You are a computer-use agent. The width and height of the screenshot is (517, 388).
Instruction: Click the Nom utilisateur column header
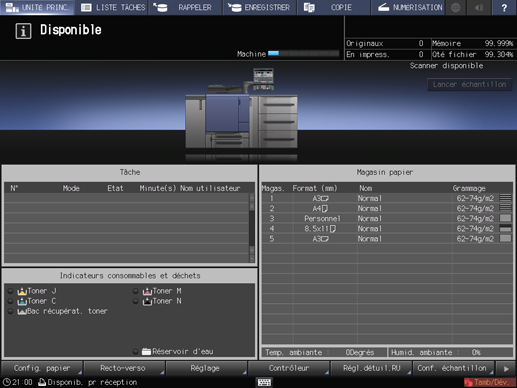point(210,188)
